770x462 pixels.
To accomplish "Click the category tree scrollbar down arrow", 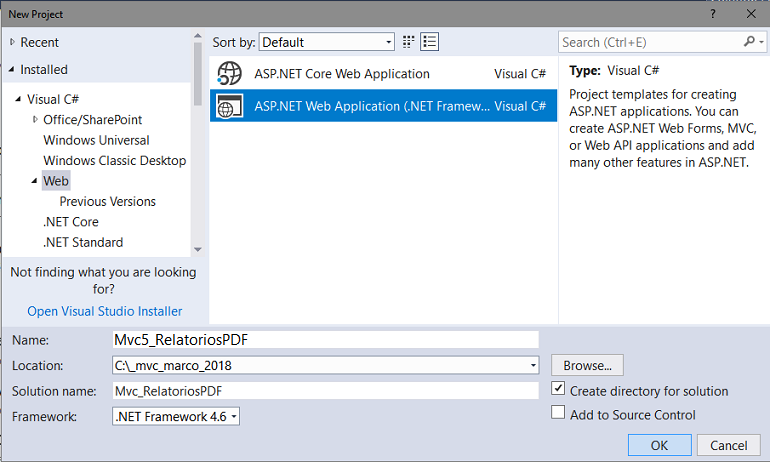I will [x=197, y=249].
